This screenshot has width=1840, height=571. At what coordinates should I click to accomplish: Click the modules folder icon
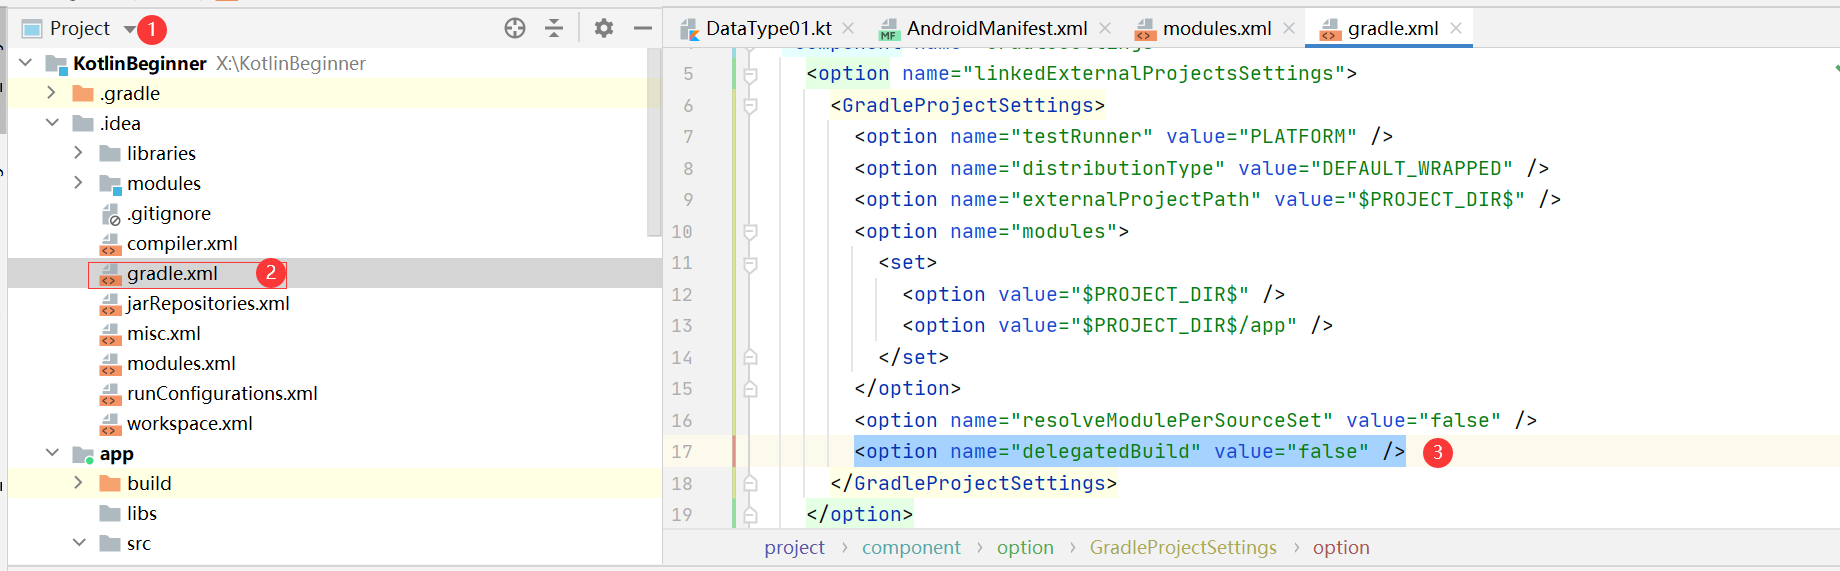tap(110, 184)
